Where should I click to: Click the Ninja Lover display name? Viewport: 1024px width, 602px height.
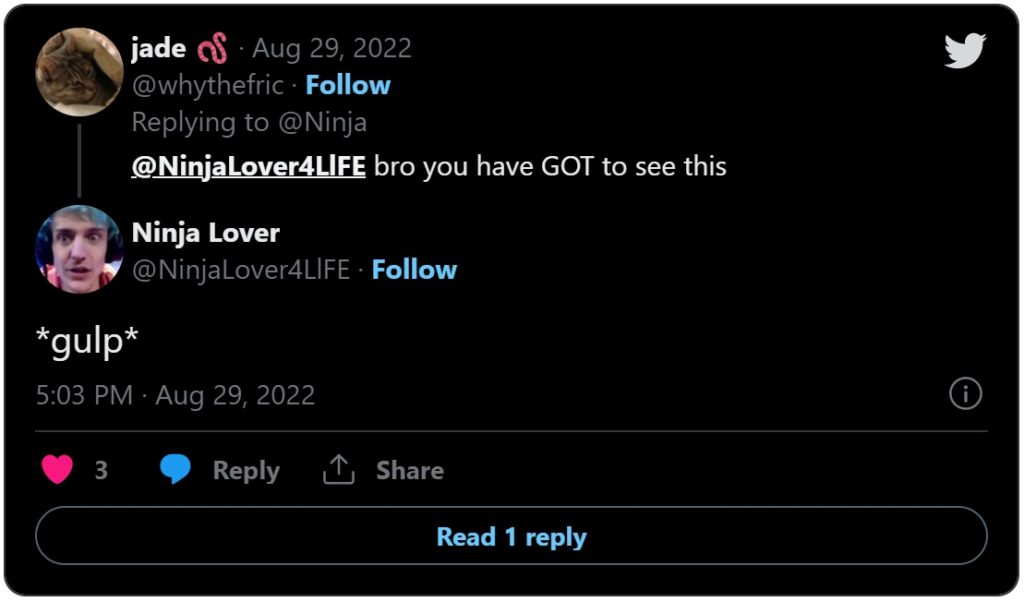click(205, 233)
